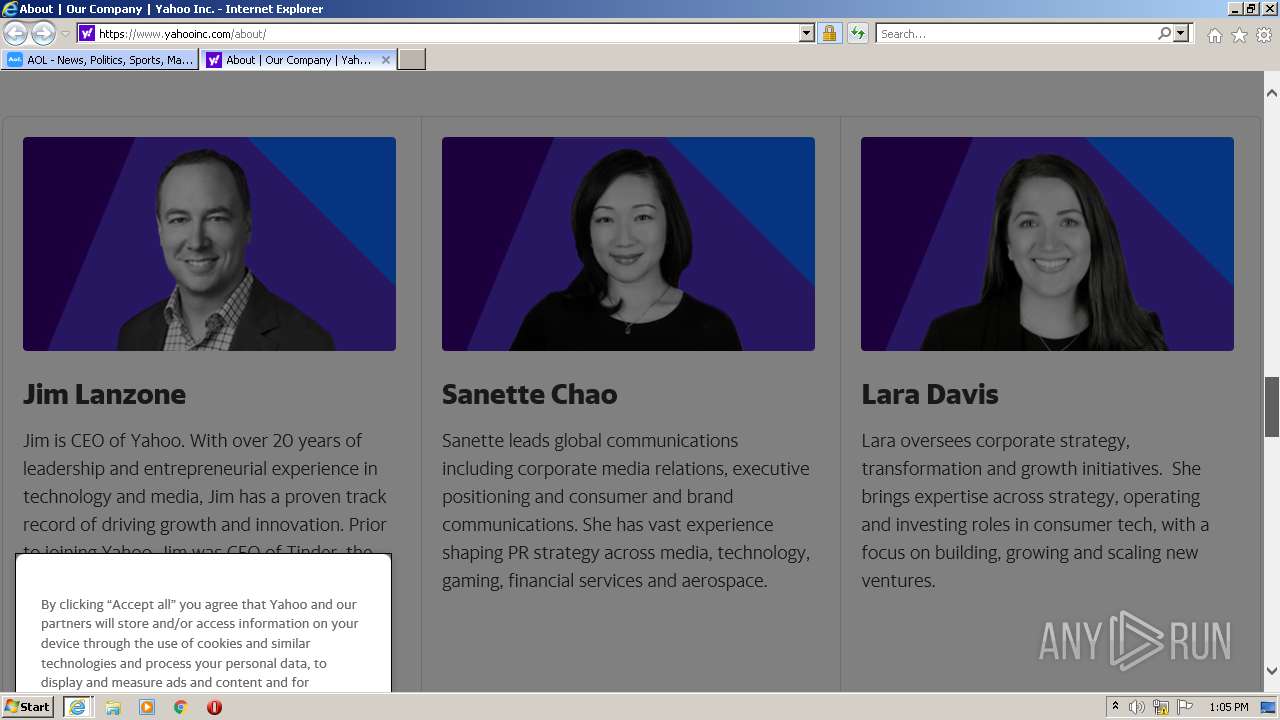Open the browser Home page icon

pyautogui.click(x=1215, y=35)
